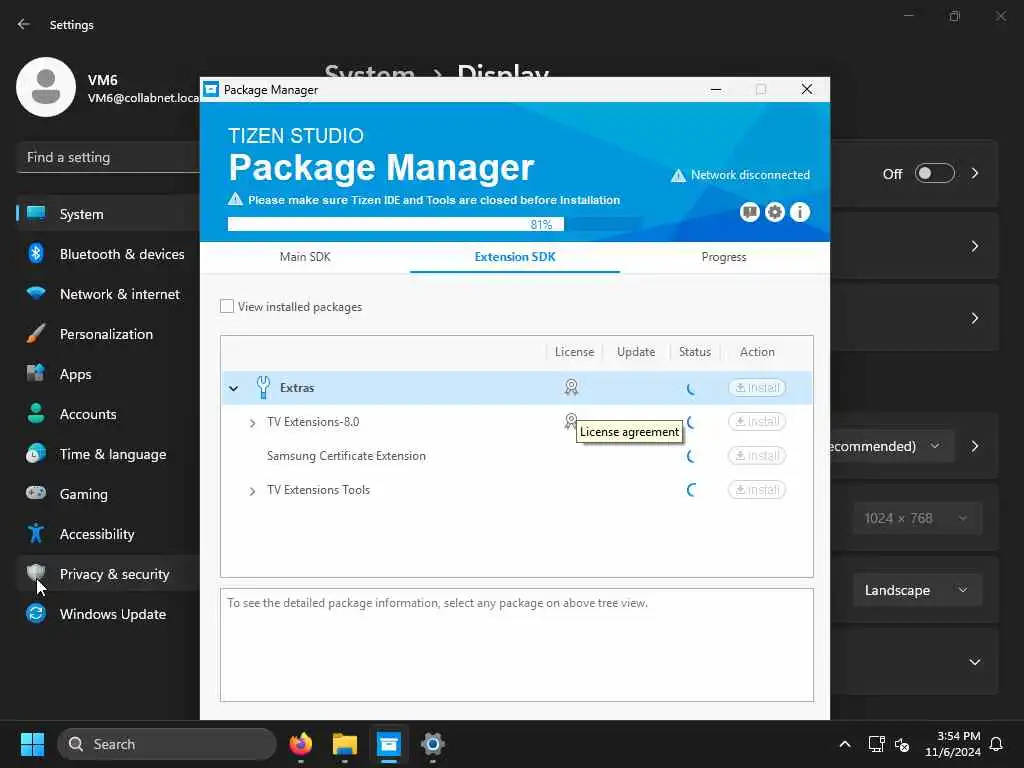Image resolution: width=1024 pixels, height=768 pixels.
Task: Open Network & internet settings
Action: pos(108,294)
